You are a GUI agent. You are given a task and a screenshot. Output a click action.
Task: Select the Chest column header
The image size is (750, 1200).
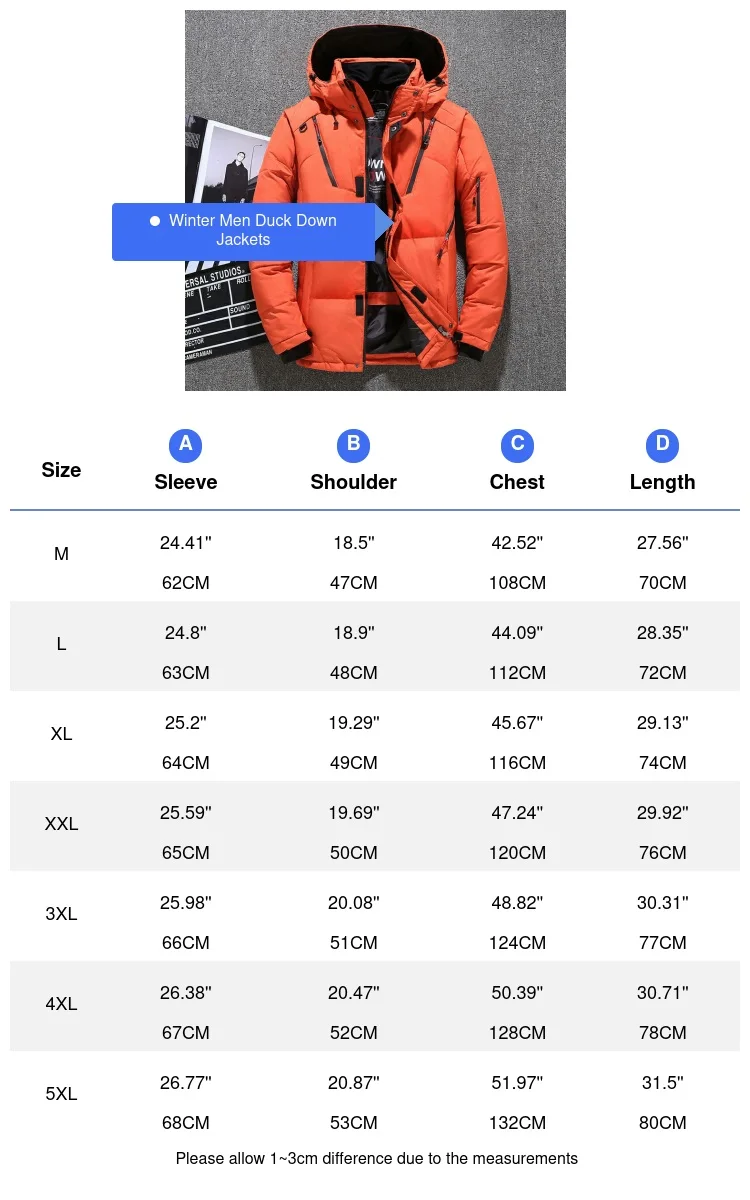pyautogui.click(x=517, y=482)
